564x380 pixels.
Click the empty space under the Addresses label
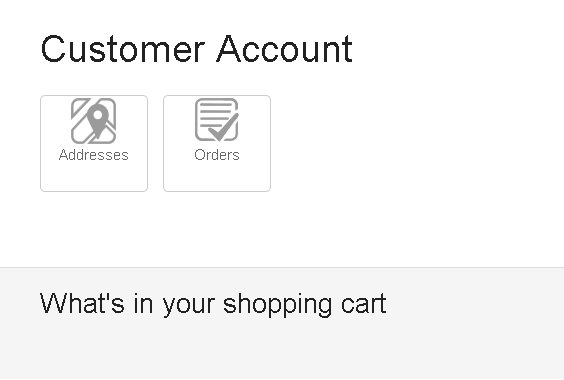click(94, 176)
